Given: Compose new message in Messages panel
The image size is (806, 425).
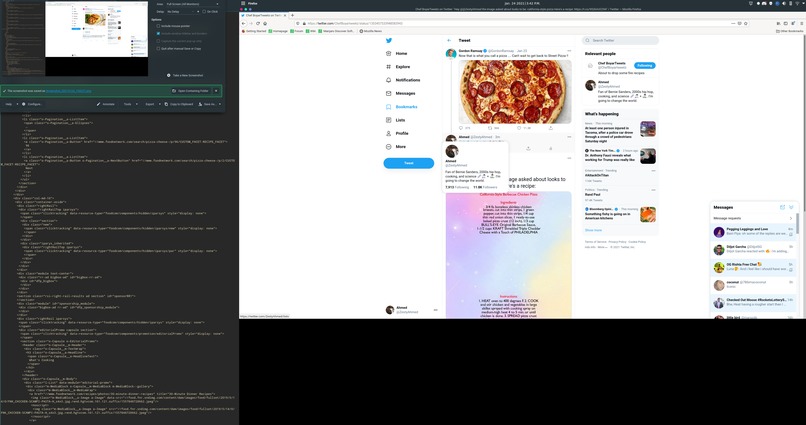Looking at the screenshot, I should point(782,207).
